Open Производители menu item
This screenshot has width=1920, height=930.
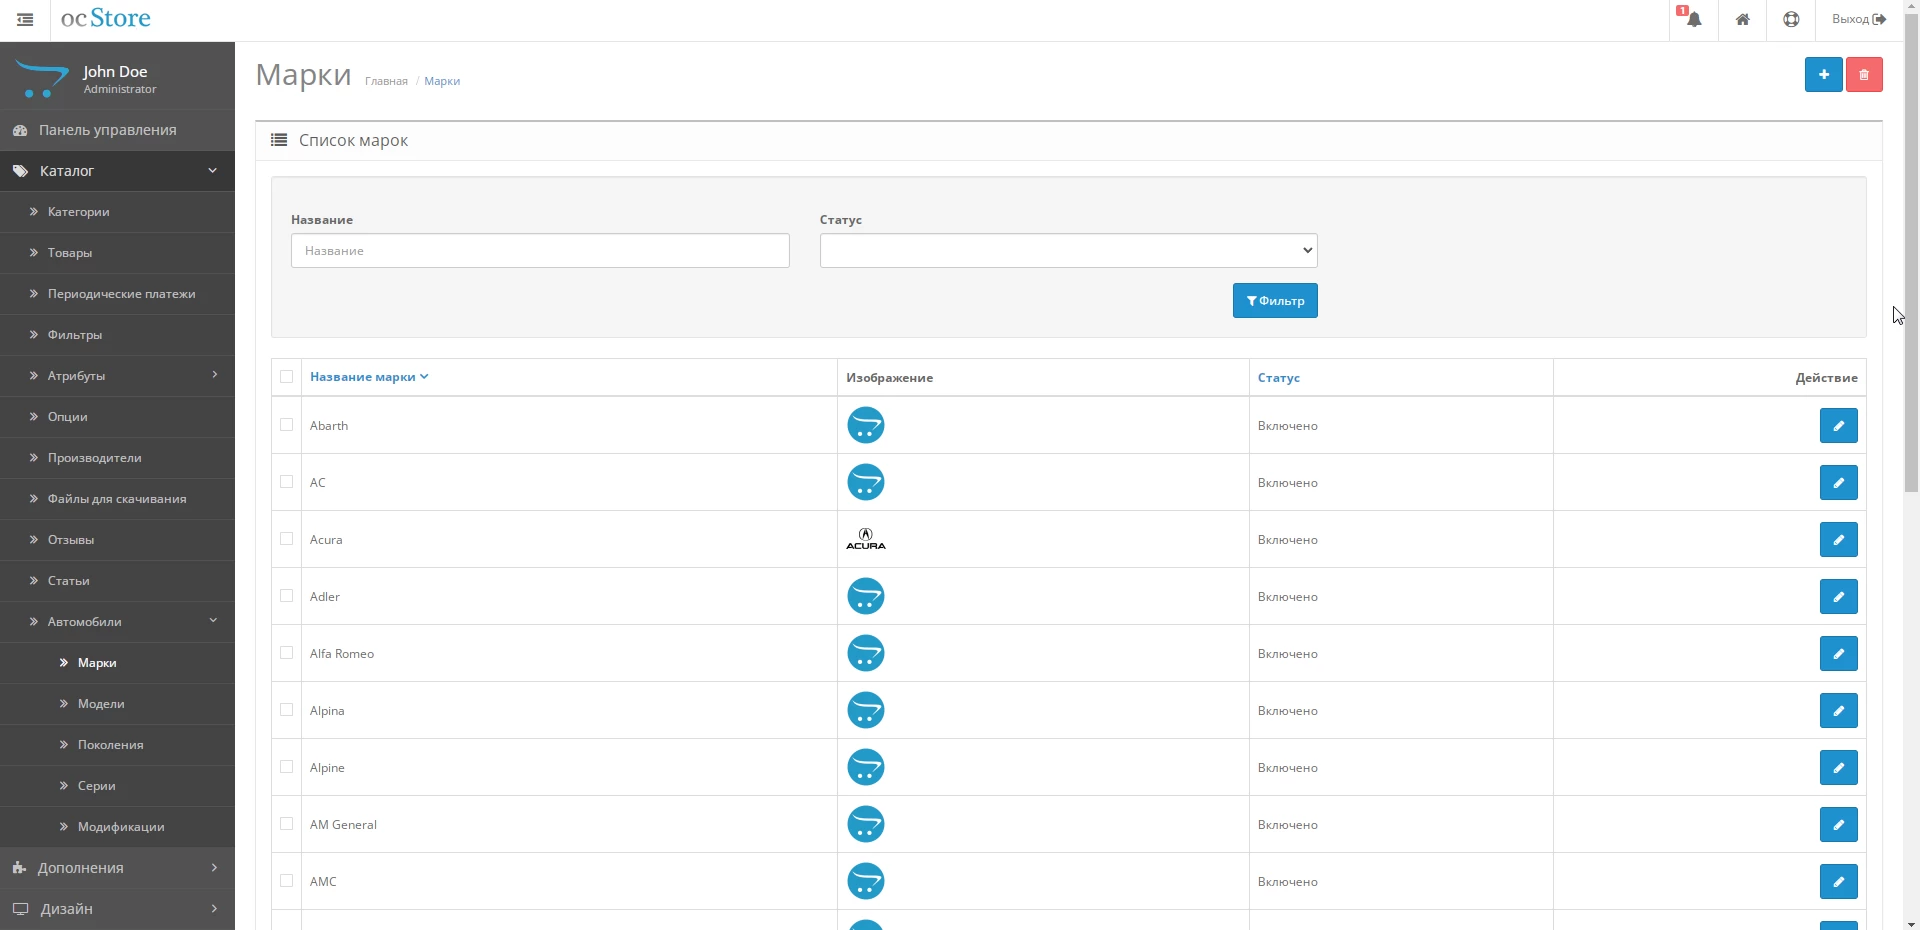(117, 458)
